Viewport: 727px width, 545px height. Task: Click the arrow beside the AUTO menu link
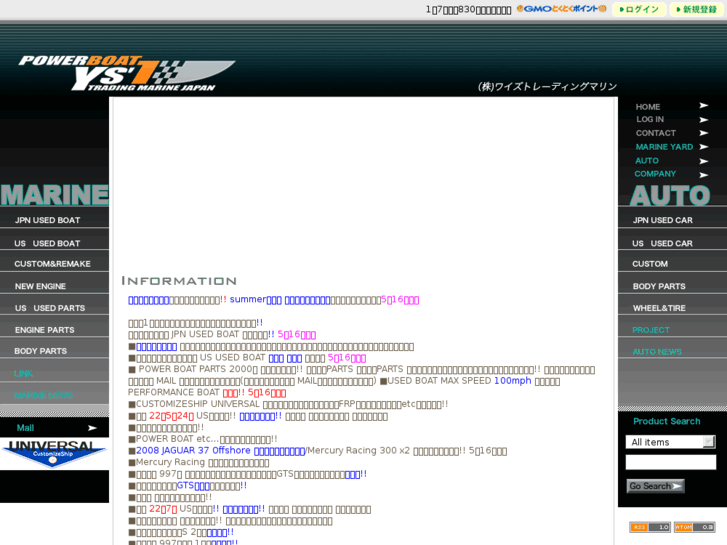703,161
